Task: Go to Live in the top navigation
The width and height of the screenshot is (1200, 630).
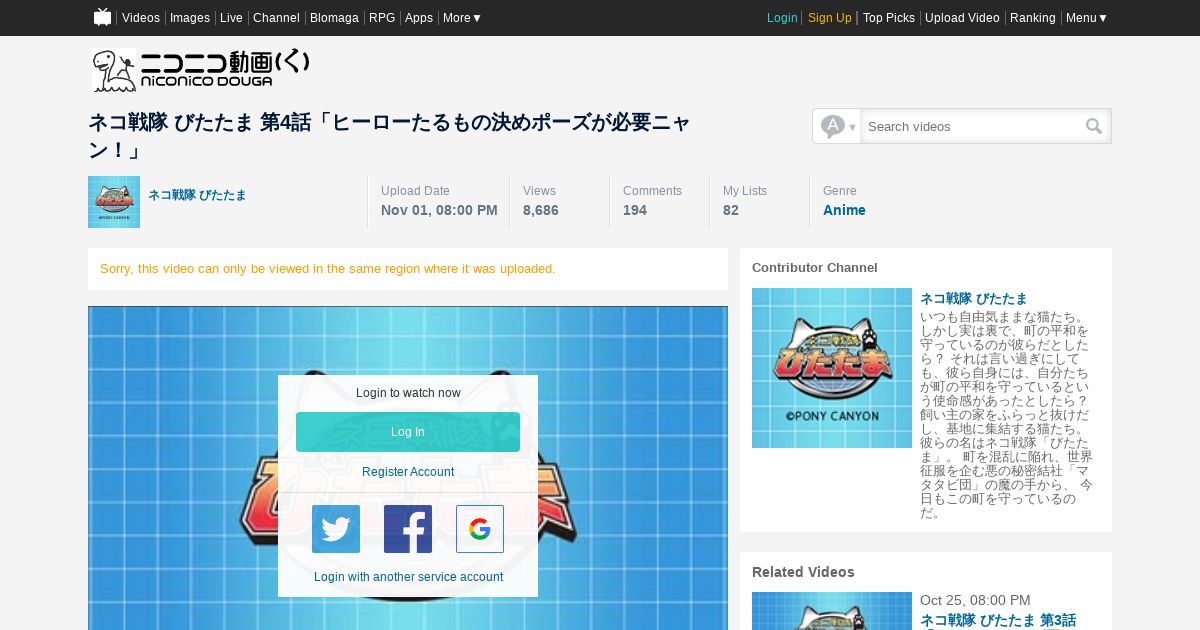Action: click(x=231, y=18)
